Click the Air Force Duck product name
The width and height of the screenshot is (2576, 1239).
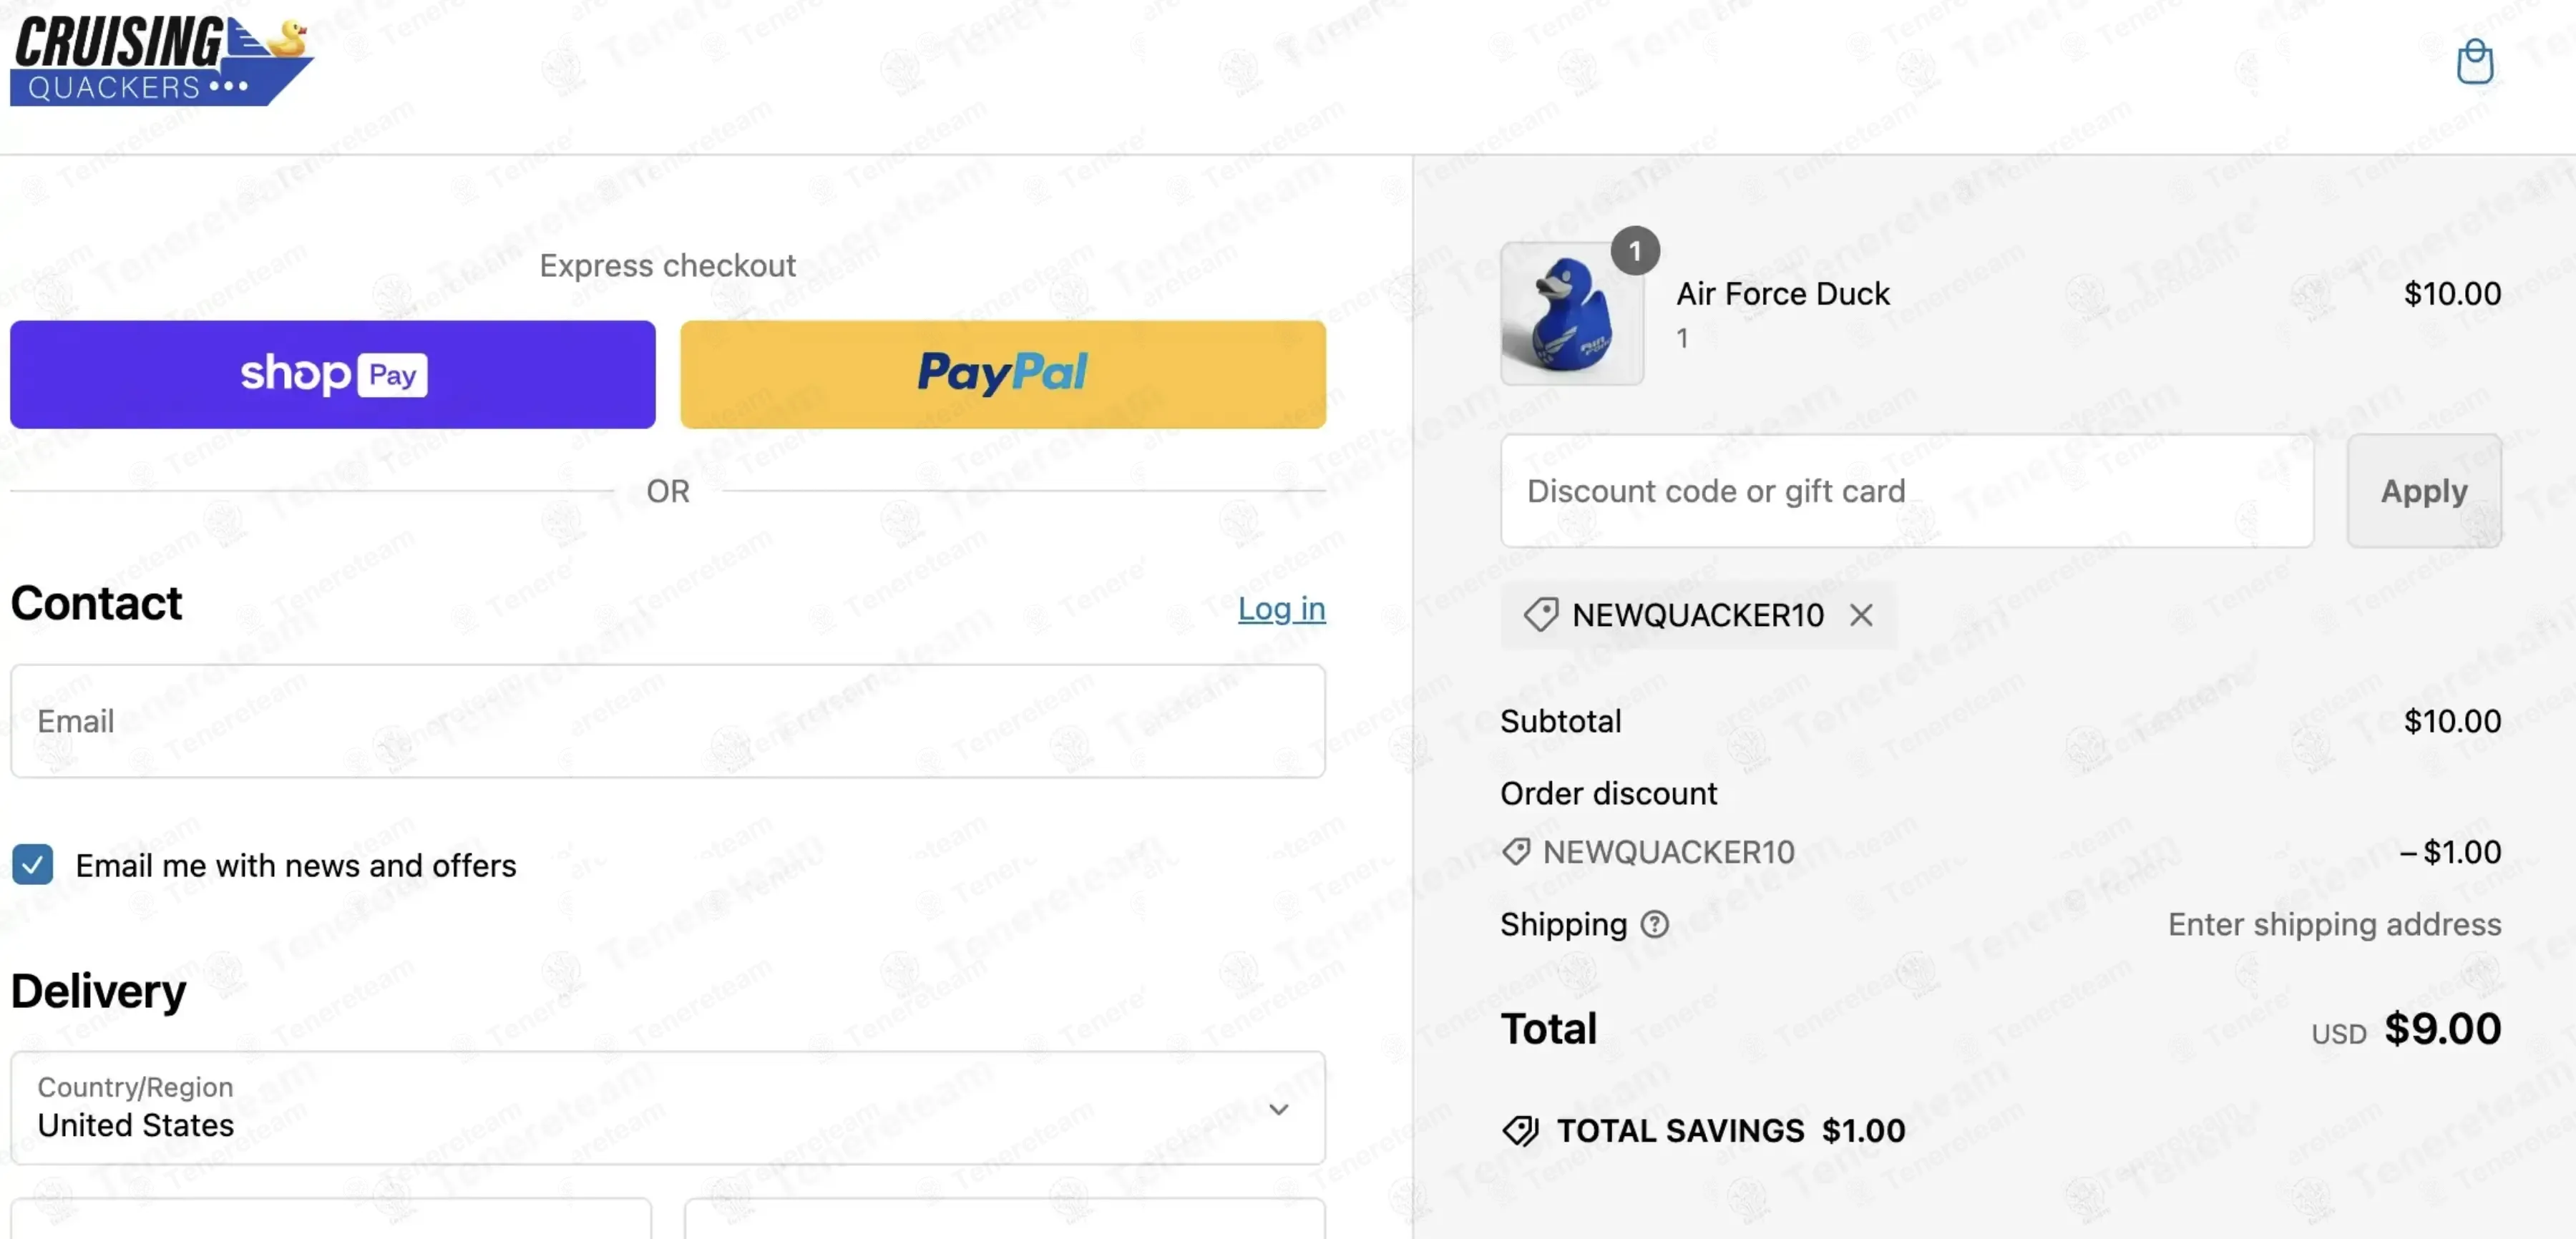click(1783, 294)
